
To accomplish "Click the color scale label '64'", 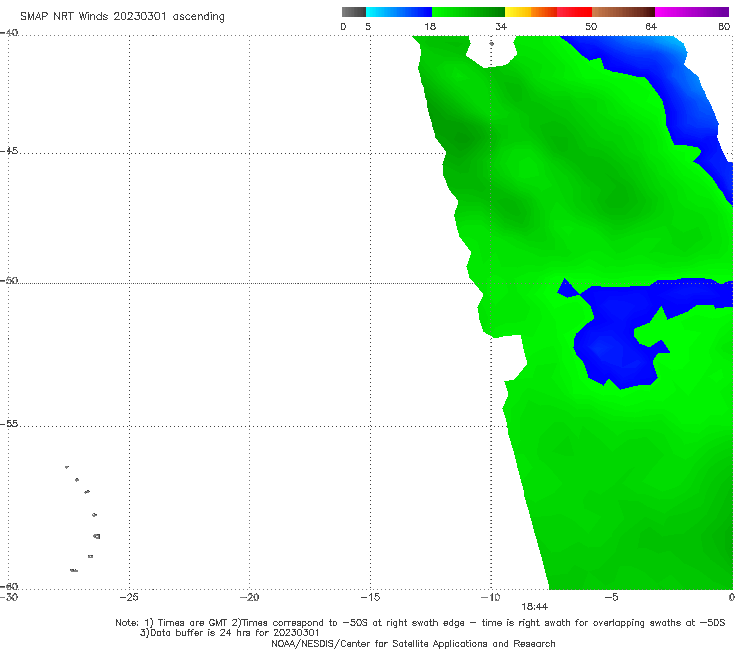I will pos(651,26).
